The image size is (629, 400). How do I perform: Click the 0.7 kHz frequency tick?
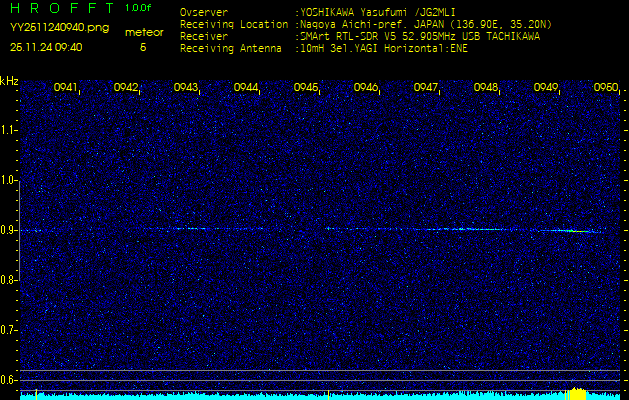pyautogui.click(x=9, y=330)
